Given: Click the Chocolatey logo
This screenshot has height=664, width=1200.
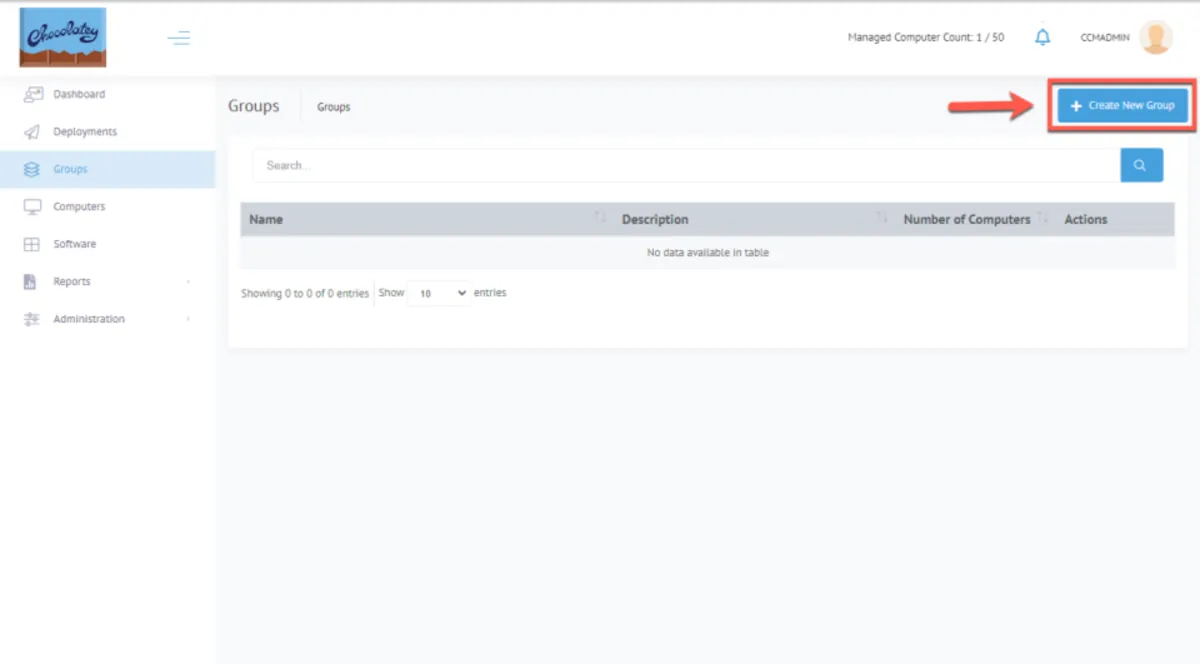Looking at the screenshot, I should click(x=62, y=37).
